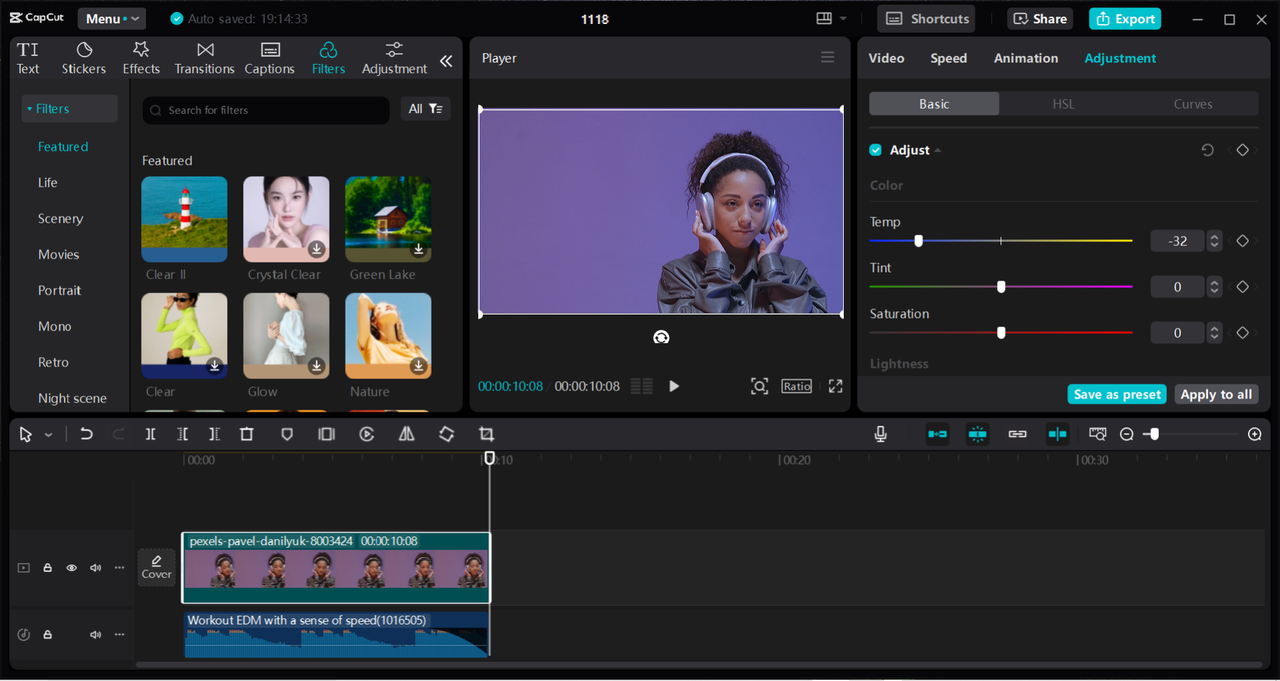The height and width of the screenshot is (681, 1280).
Task: Click the Temp value stepper arrows
Action: [1214, 241]
